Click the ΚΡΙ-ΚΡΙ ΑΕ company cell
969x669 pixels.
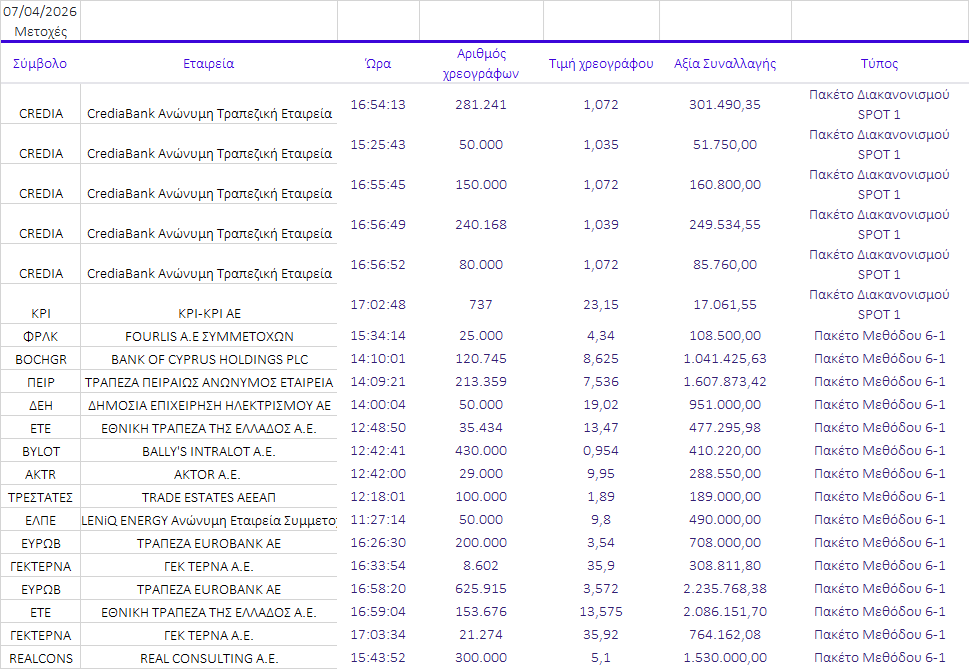pos(209,313)
